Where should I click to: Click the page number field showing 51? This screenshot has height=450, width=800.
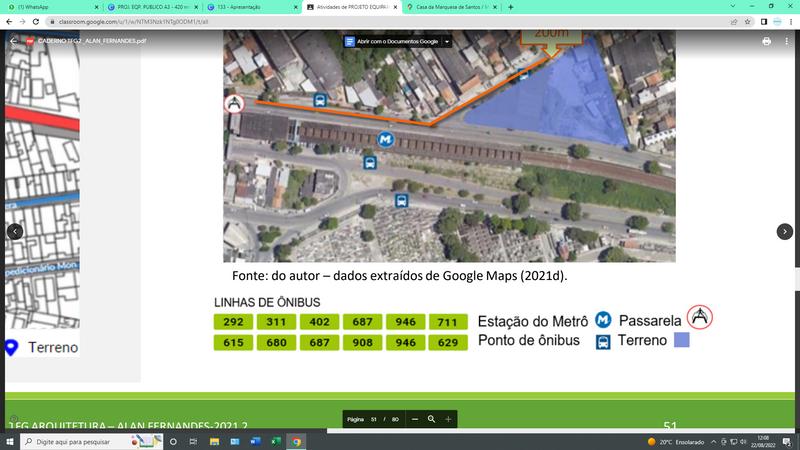373,419
